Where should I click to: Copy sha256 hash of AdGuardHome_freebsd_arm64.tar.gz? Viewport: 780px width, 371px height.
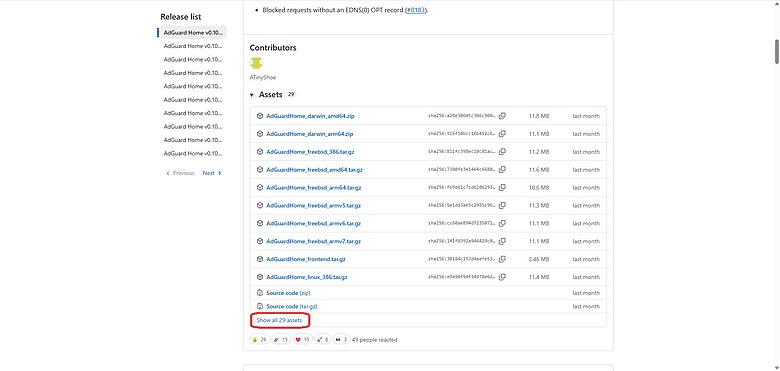[502, 187]
